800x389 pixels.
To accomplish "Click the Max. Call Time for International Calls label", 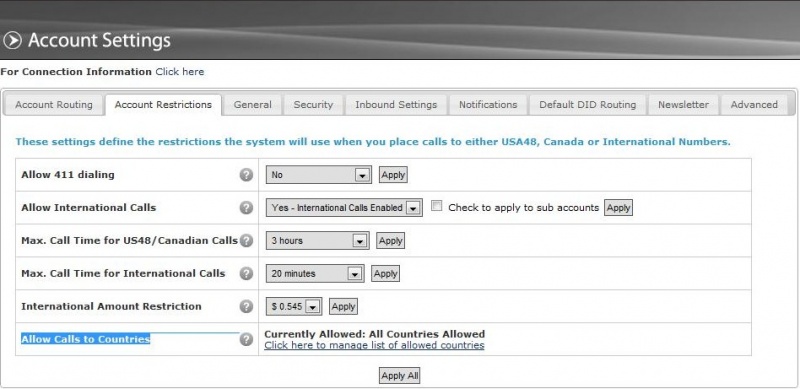I will pyautogui.click(x=123, y=274).
